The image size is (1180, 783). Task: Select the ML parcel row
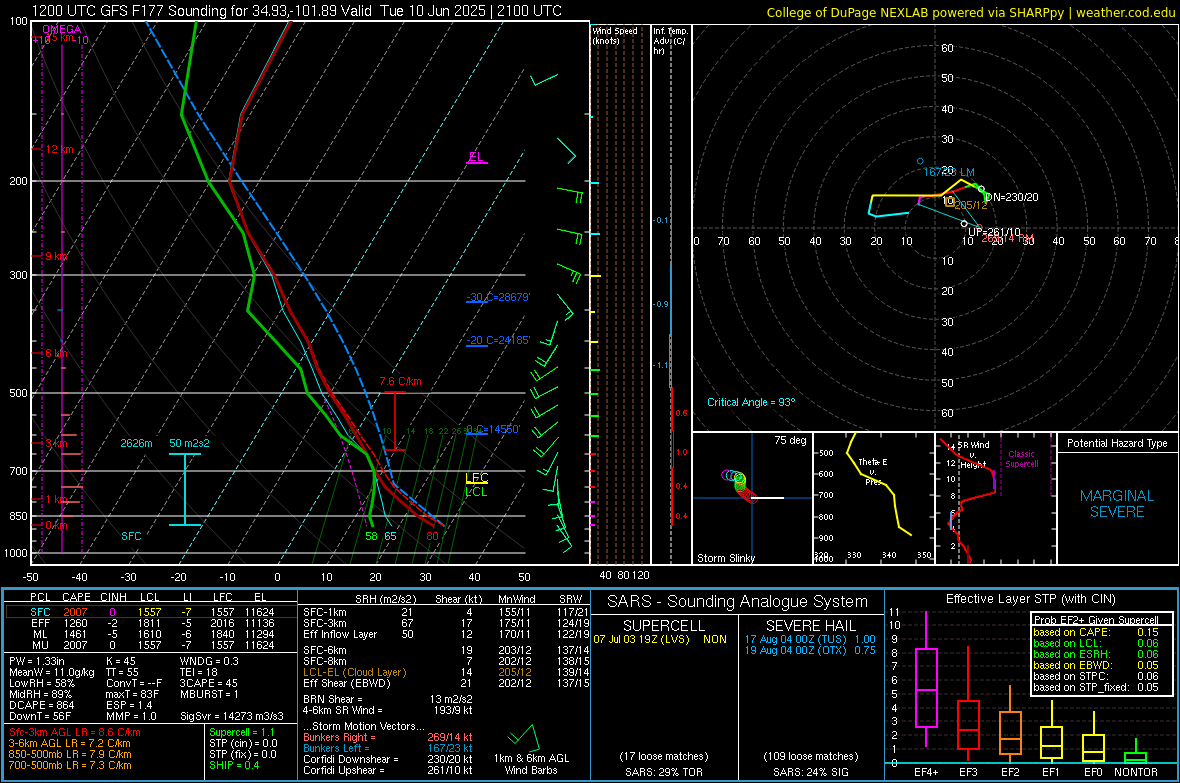[x=151, y=634]
